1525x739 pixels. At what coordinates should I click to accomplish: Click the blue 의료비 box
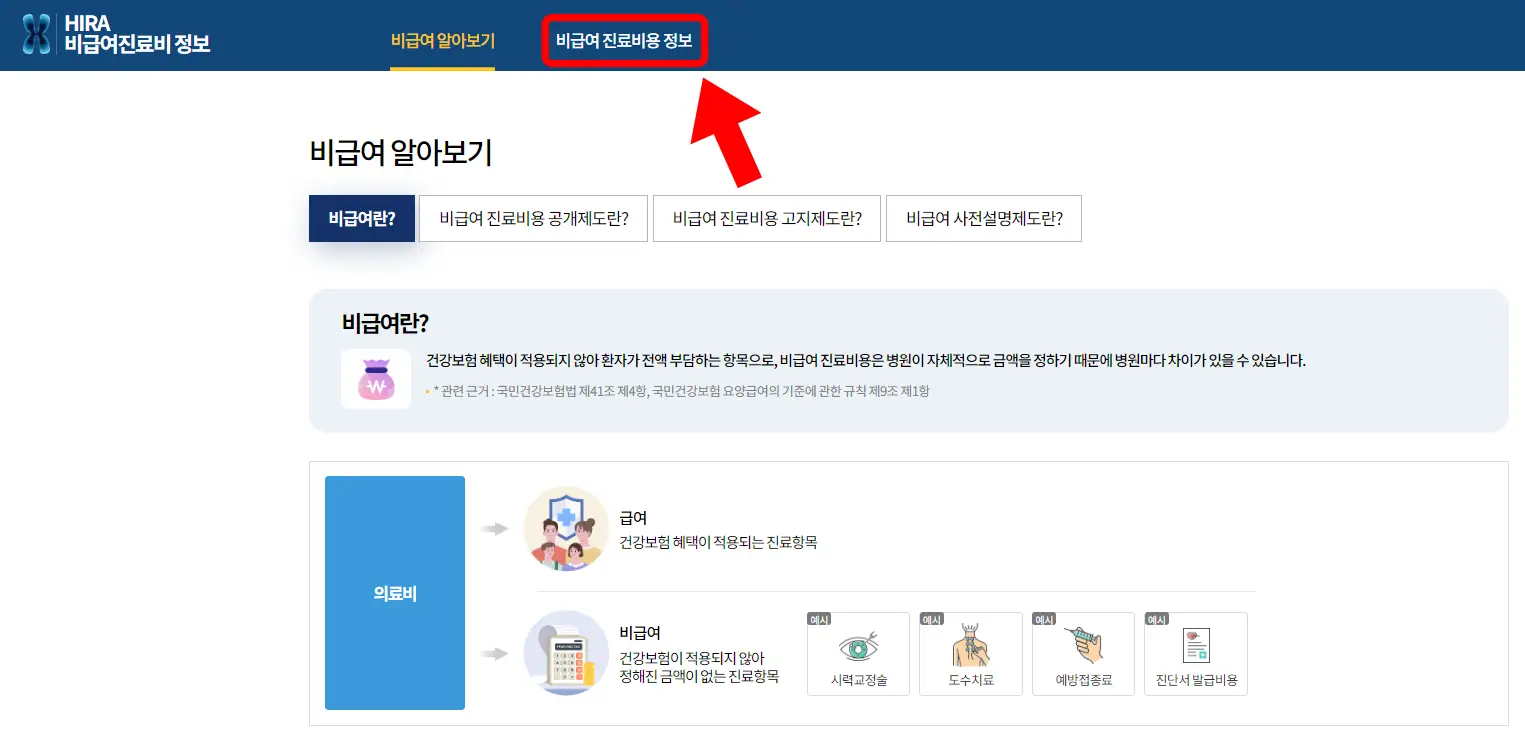(394, 593)
